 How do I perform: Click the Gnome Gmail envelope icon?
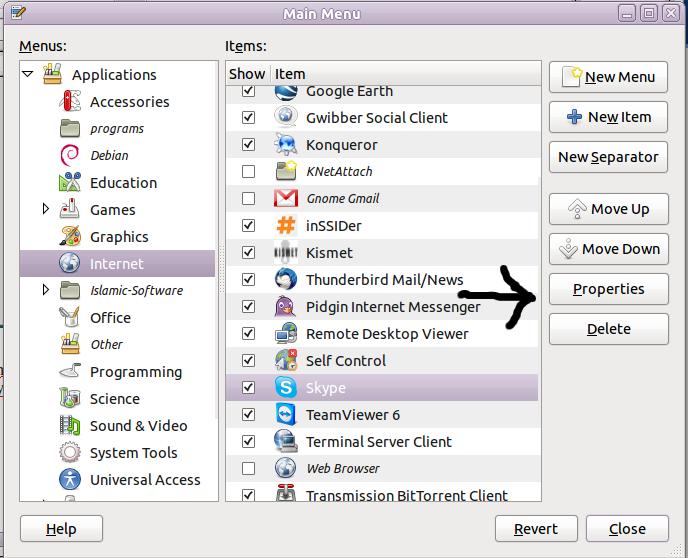[286, 198]
